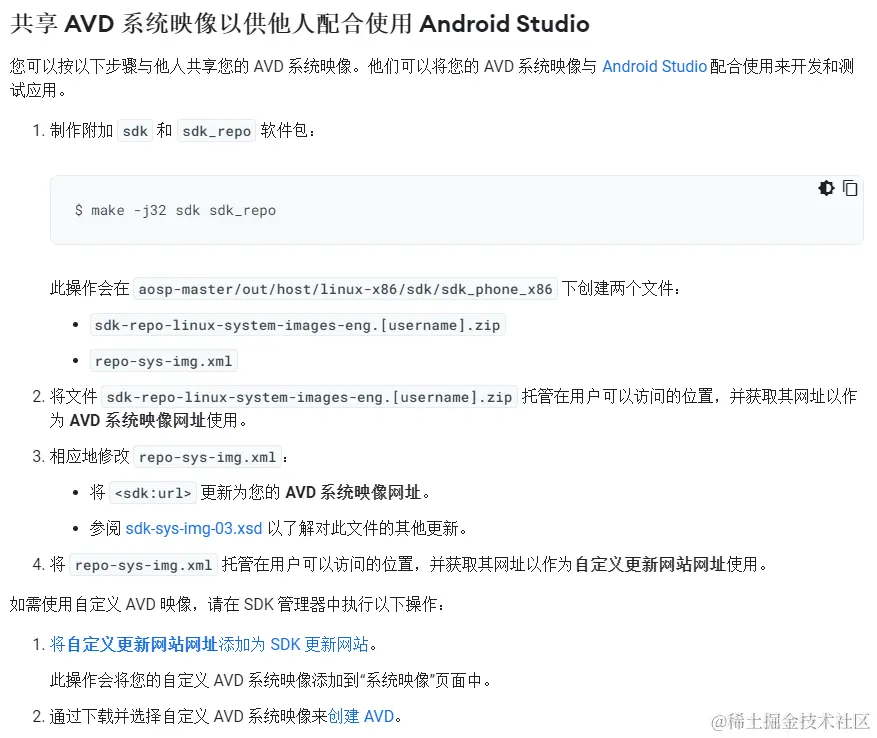Open the Android Studio link
The height and width of the screenshot is (738, 877).
[x=654, y=67]
